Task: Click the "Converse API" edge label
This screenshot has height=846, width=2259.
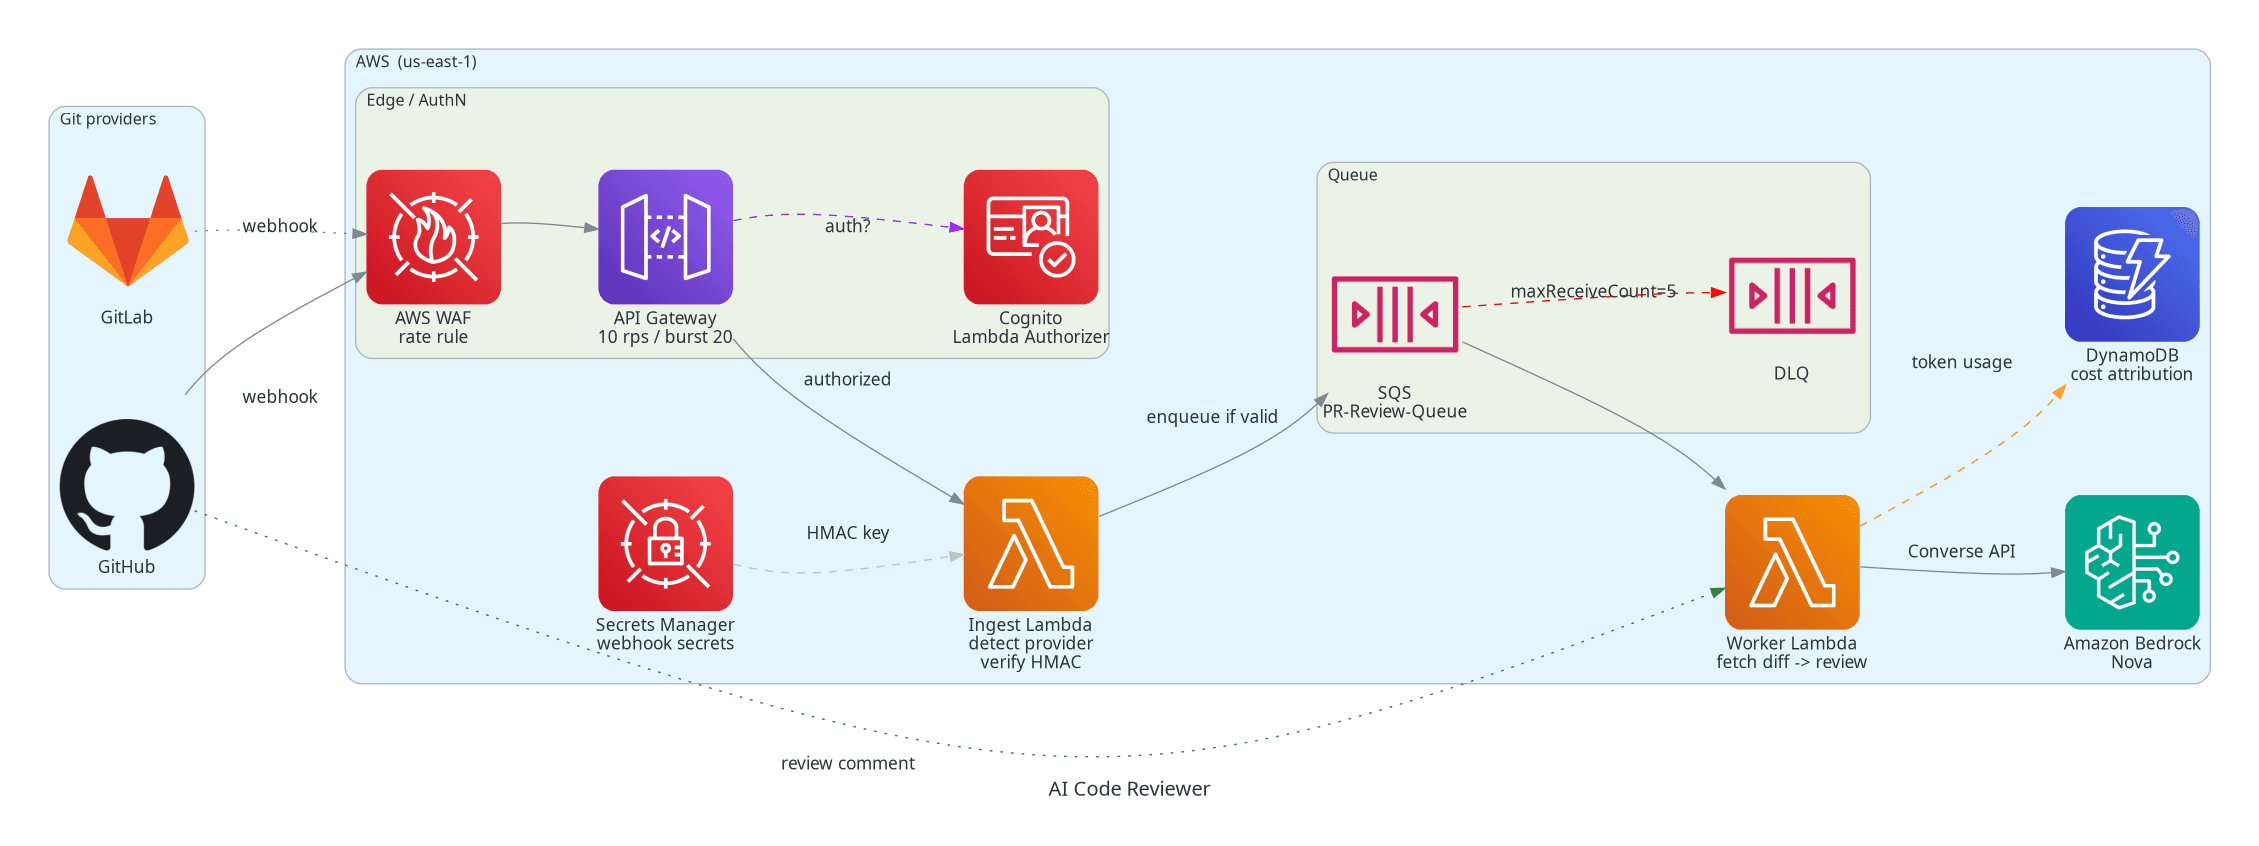Action: (1961, 551)
